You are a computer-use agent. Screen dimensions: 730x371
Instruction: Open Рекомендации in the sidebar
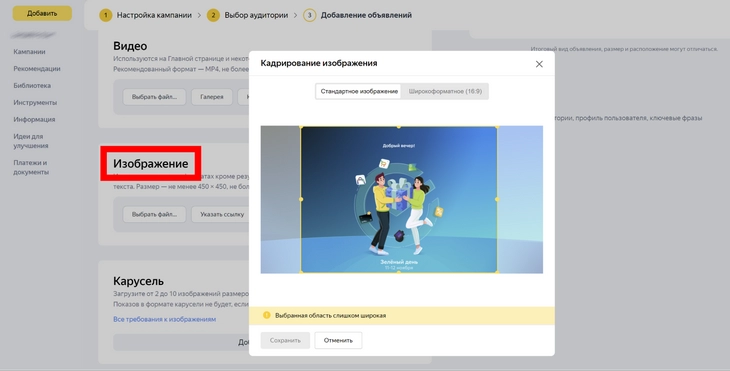coord(37,68)
